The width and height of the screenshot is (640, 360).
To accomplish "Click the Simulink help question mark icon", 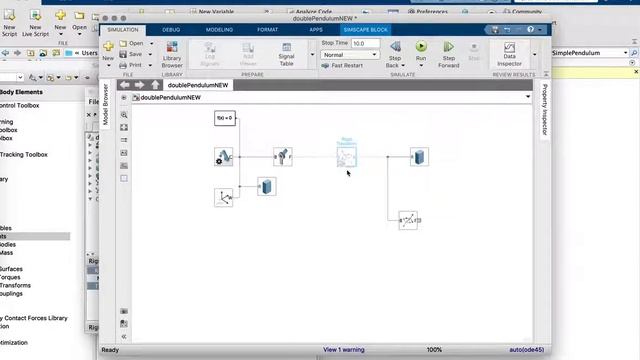I will click(530, 29).
